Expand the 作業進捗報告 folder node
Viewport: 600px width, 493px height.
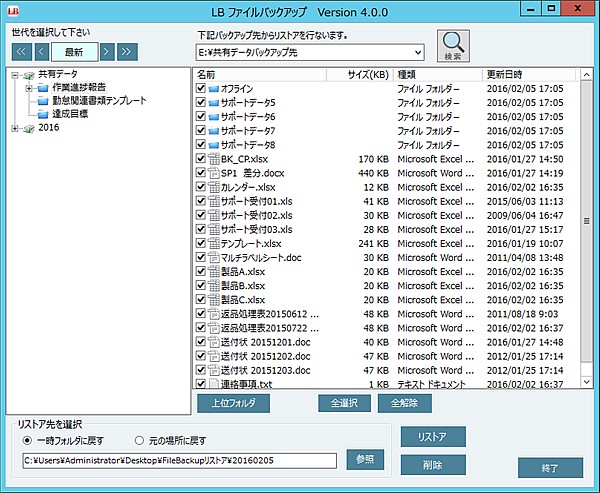point(30,88)
